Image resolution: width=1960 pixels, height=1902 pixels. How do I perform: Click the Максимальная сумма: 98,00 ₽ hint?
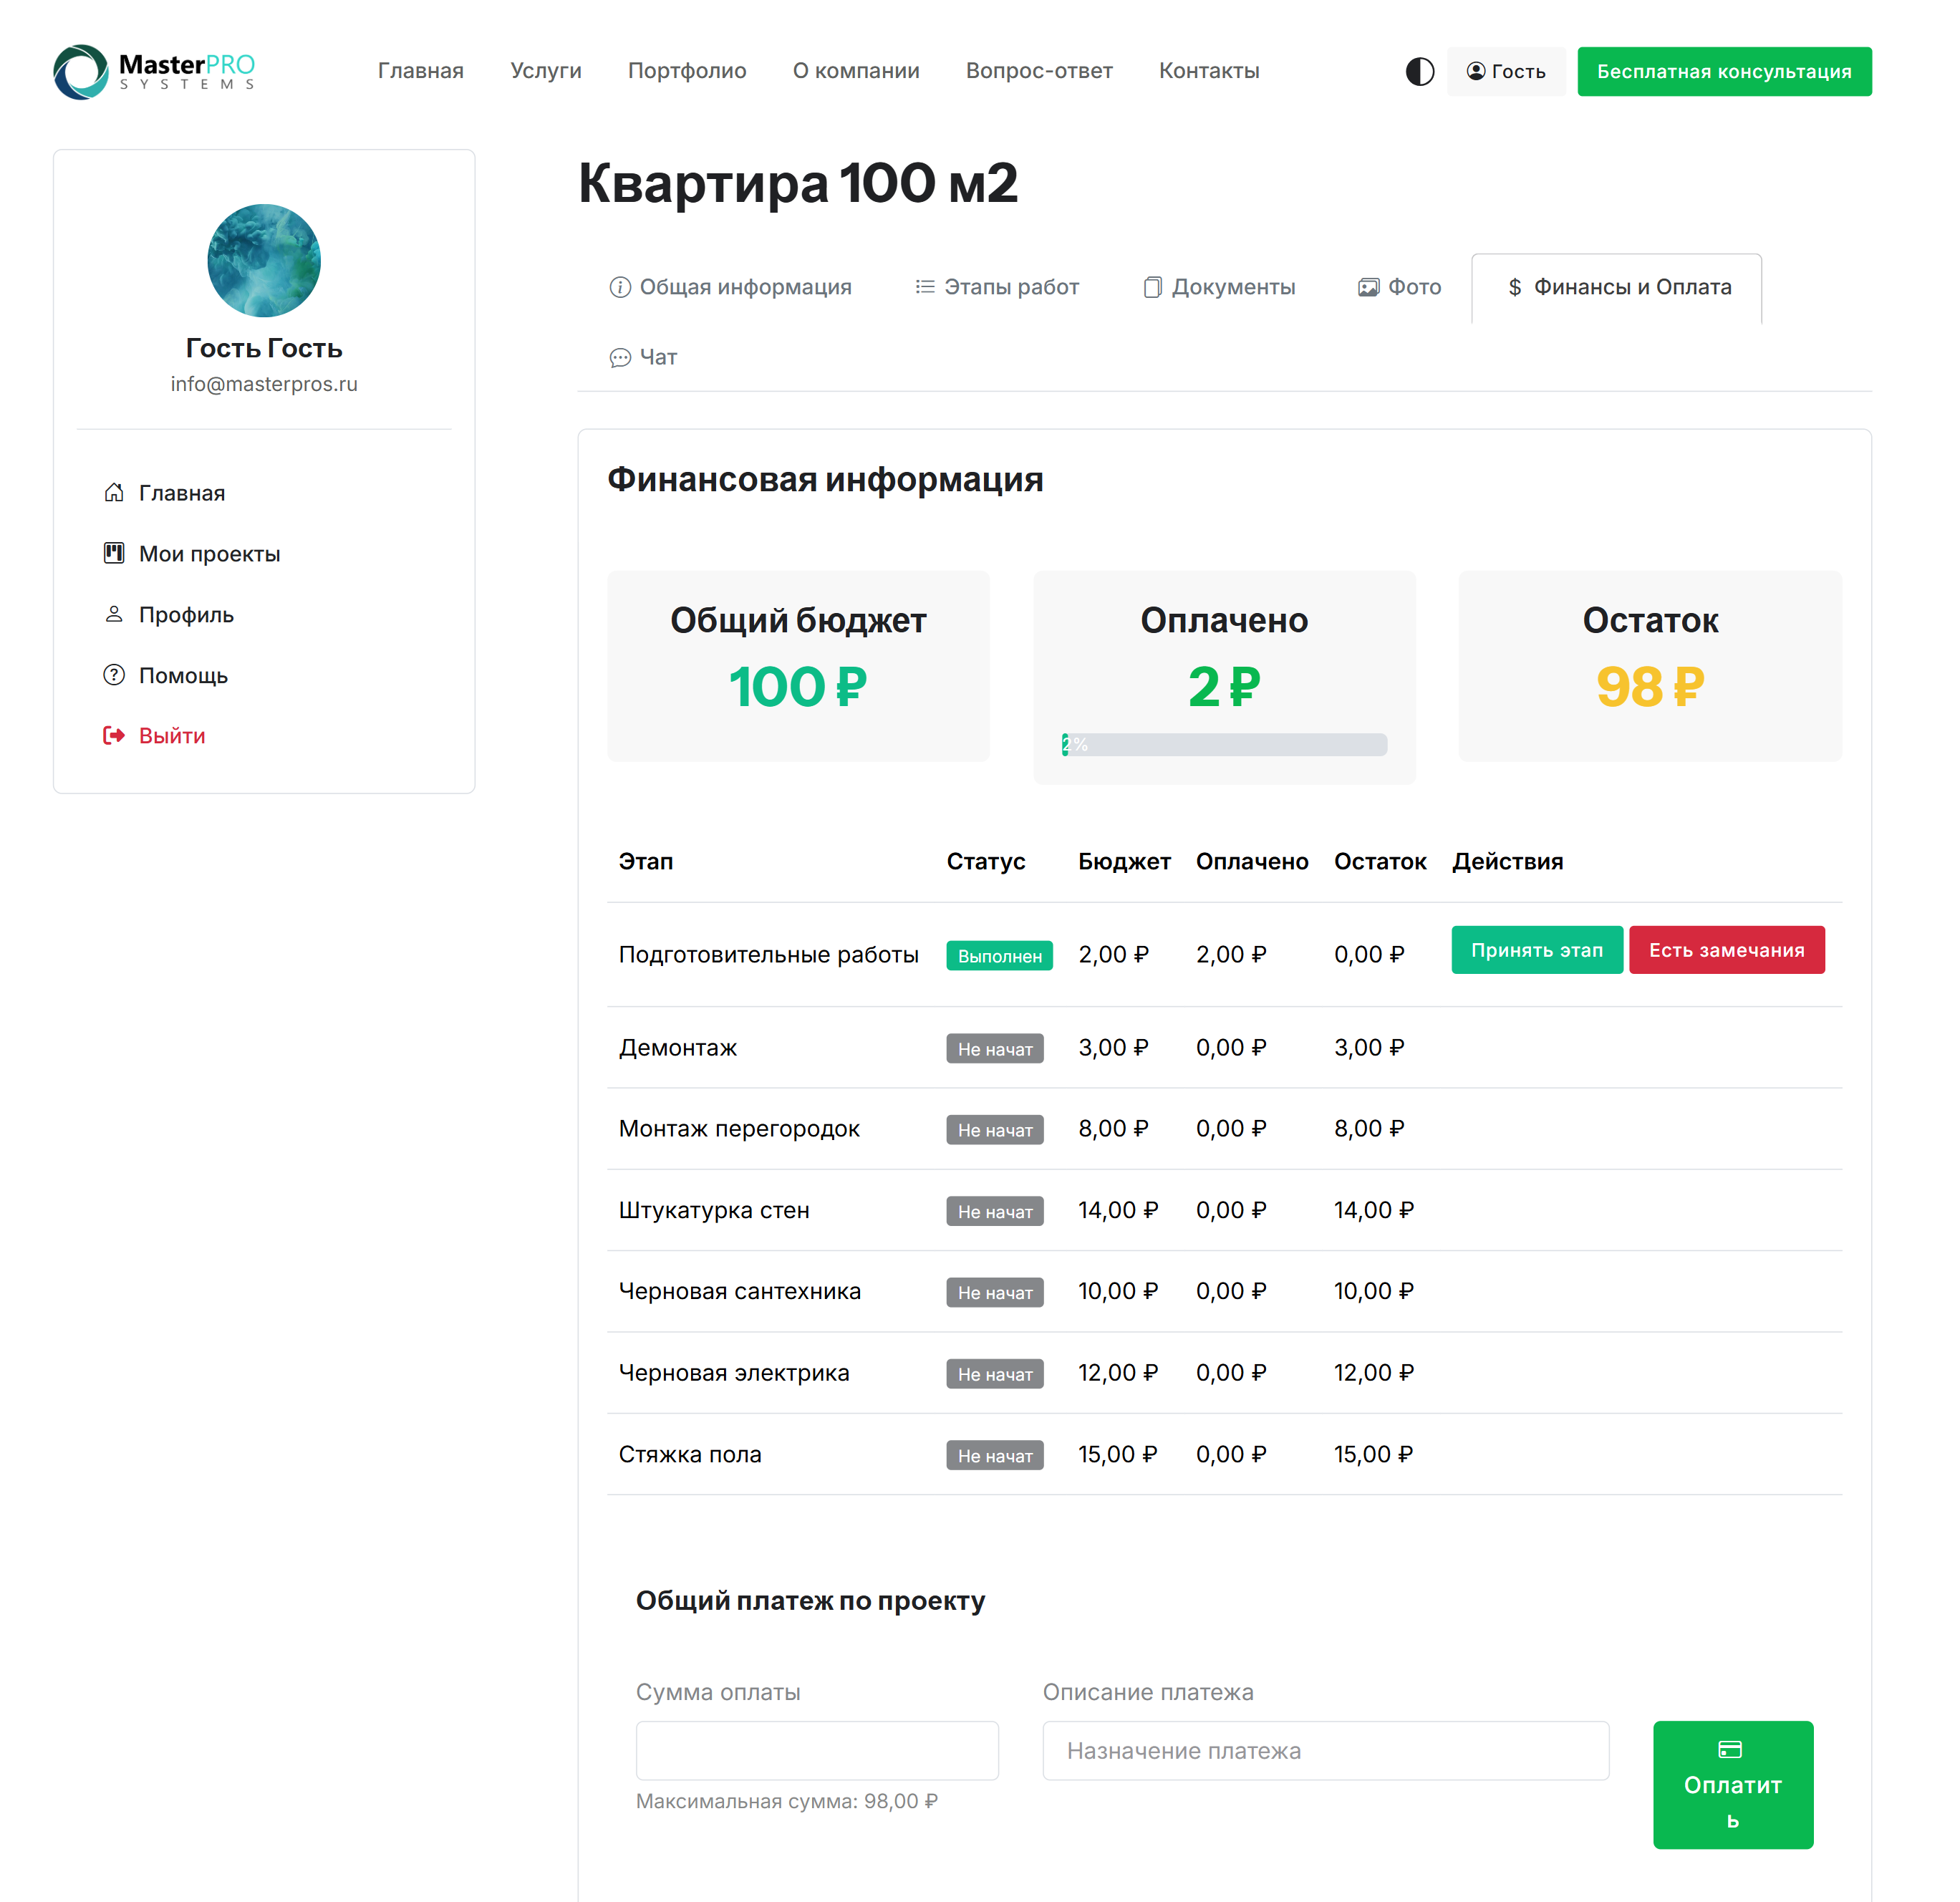coord(786,1800)
